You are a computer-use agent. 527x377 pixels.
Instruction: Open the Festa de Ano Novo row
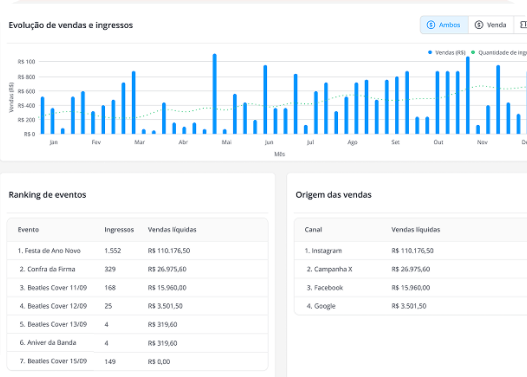click(x=137, y=251)
